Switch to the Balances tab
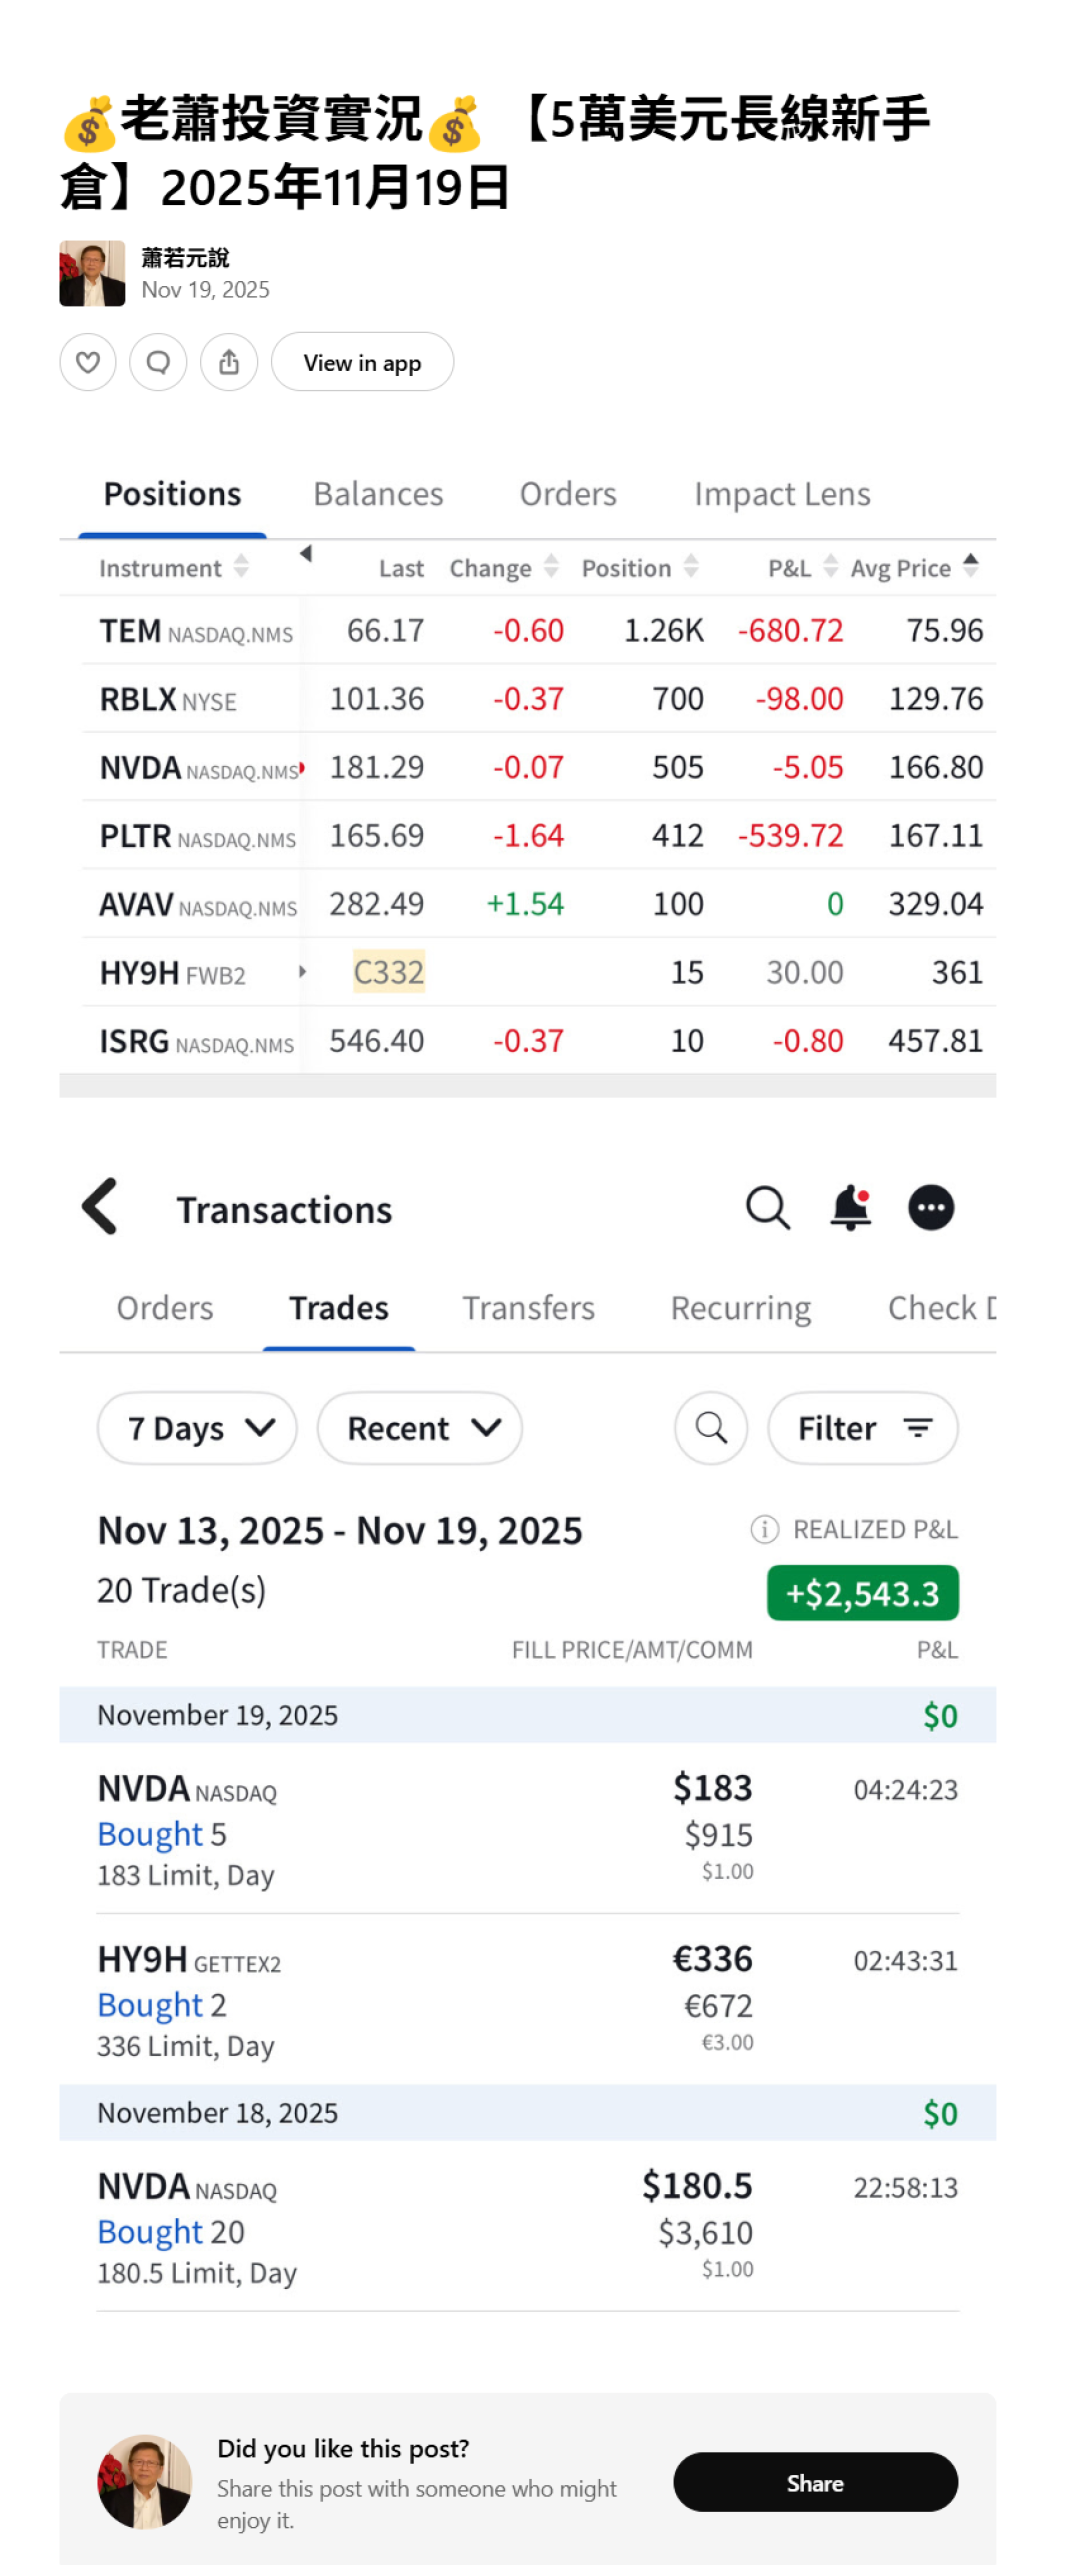This screenshot has width=1080, height=2565. (378, 494)
